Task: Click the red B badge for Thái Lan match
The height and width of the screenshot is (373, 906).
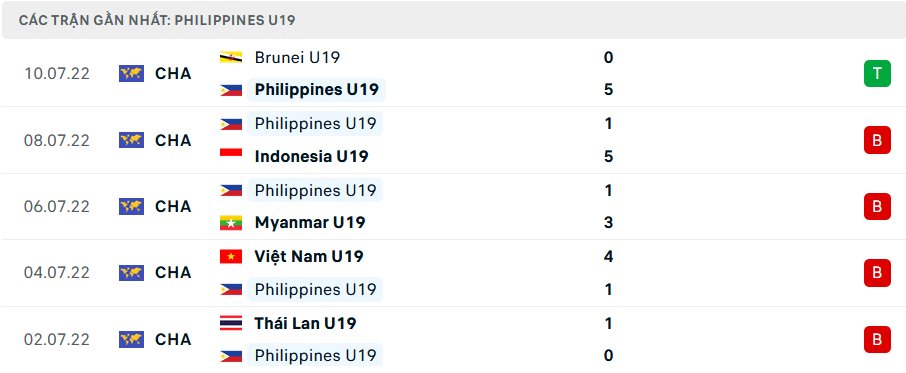Action: click(x=877, y=340)
